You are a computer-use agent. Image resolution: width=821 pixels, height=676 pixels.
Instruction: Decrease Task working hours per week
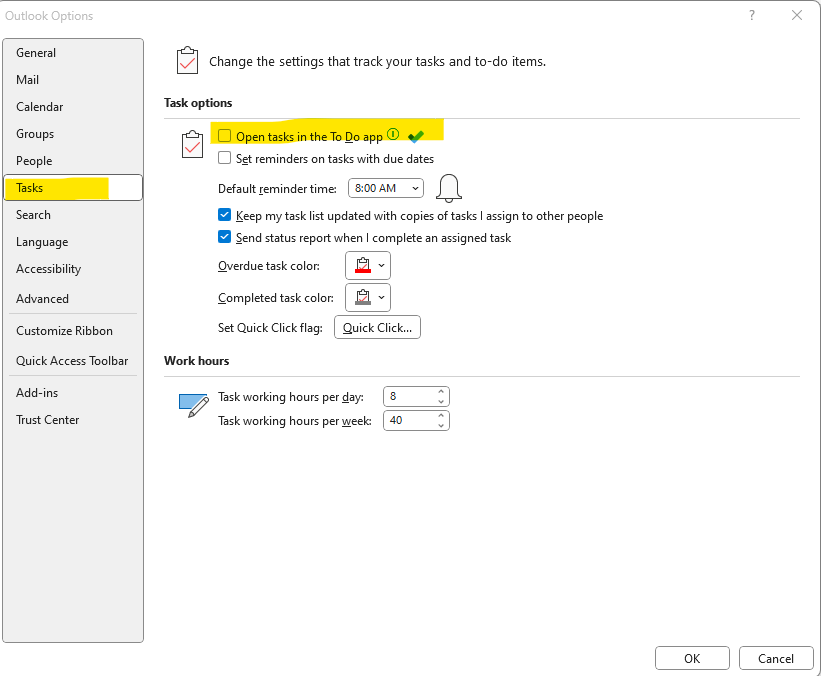pos(441,426)
